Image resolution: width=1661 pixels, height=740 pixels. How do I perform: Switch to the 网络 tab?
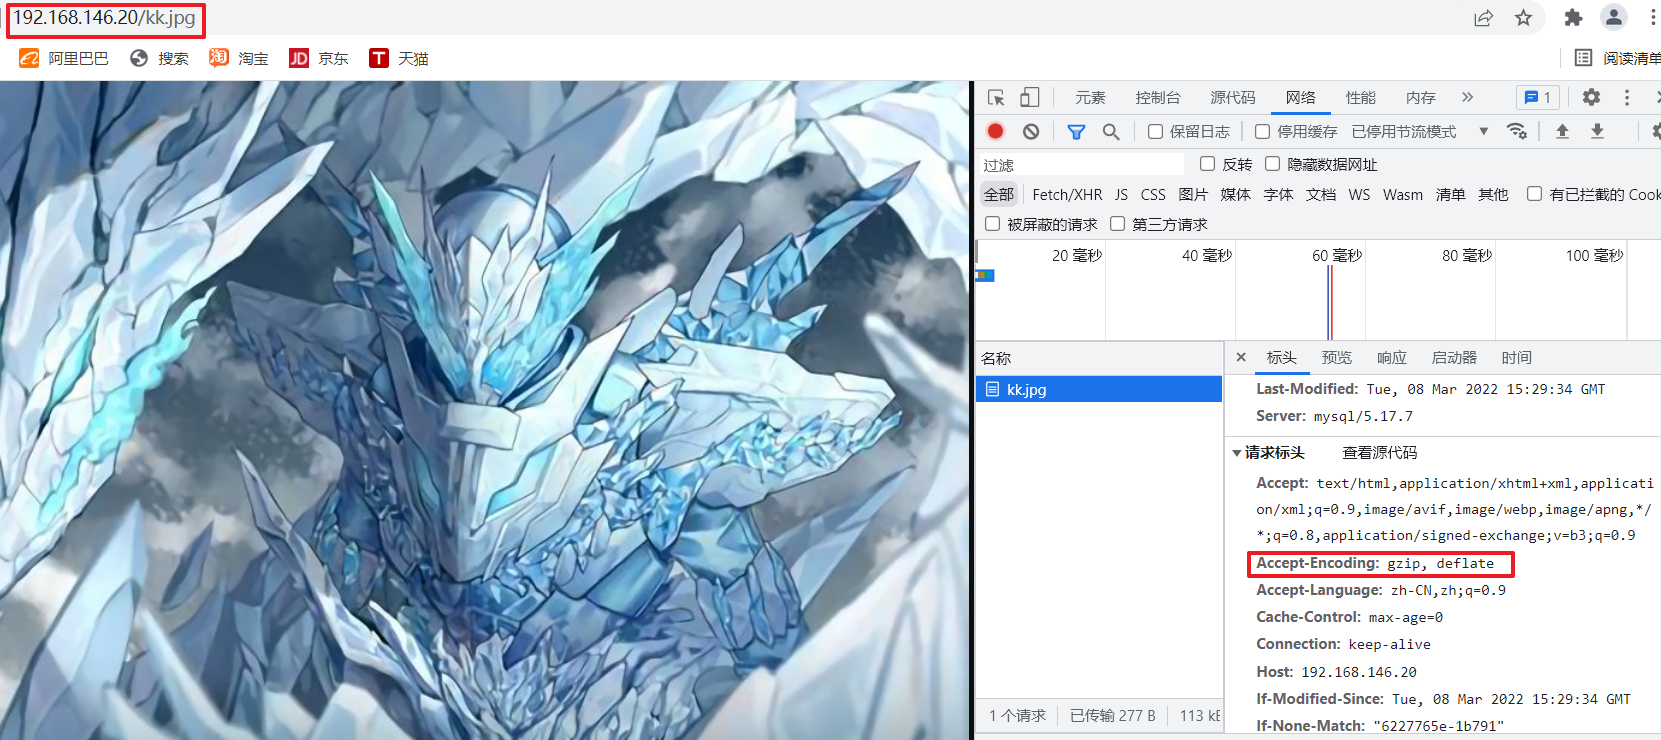(1301, 97)
